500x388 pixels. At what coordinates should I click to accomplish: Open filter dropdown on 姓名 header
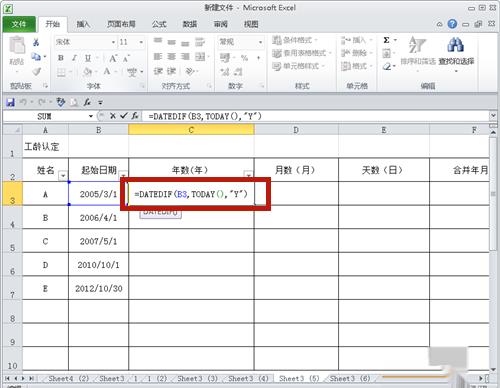[63, 175]
